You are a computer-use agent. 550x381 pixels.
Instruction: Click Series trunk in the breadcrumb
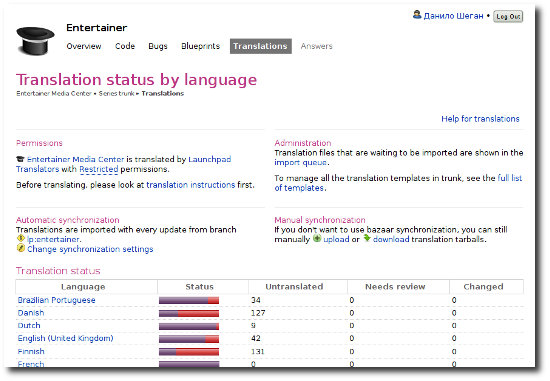(116, 94)
